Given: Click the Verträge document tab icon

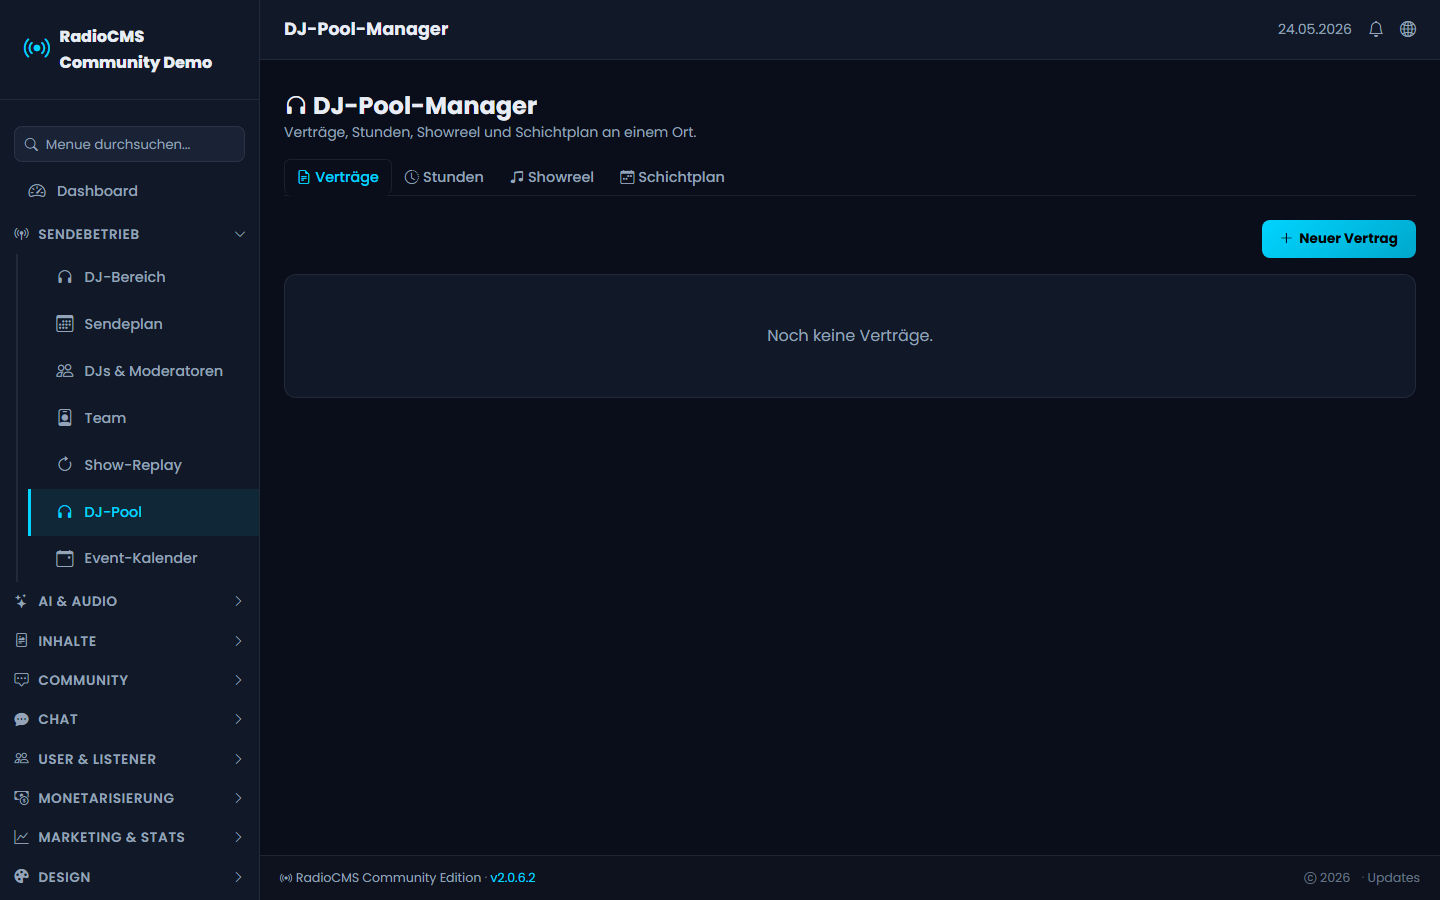Looking at the screenshot, I should [x=304, y=177].
